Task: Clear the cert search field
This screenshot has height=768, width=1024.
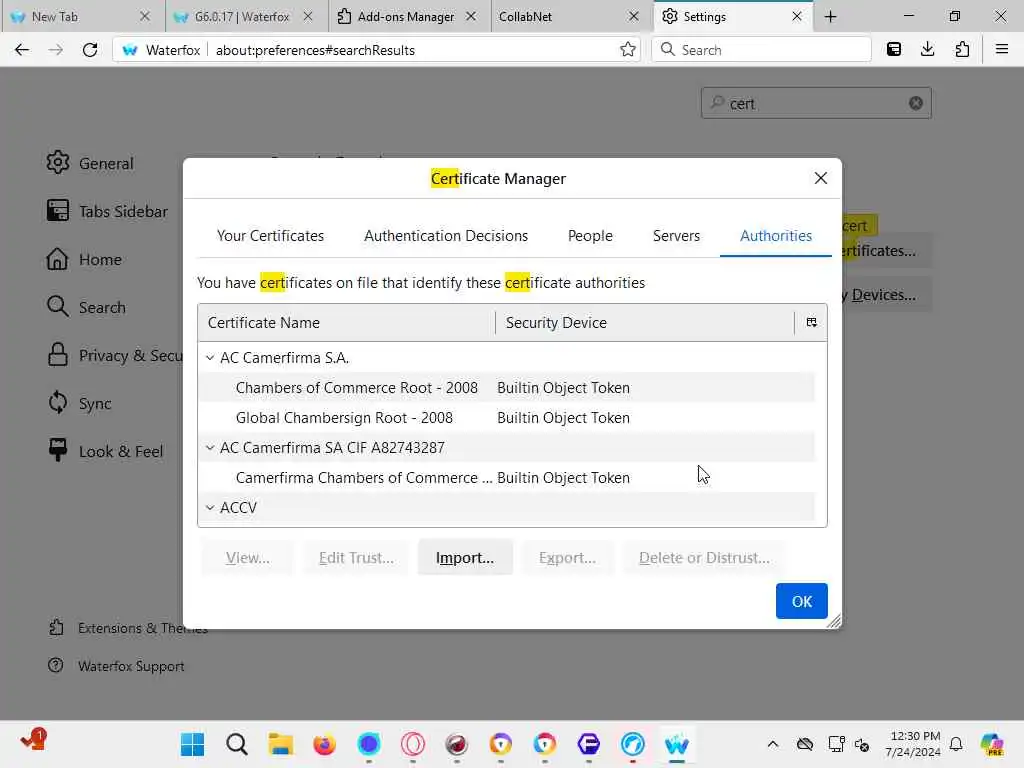Action: coord(916,103)
